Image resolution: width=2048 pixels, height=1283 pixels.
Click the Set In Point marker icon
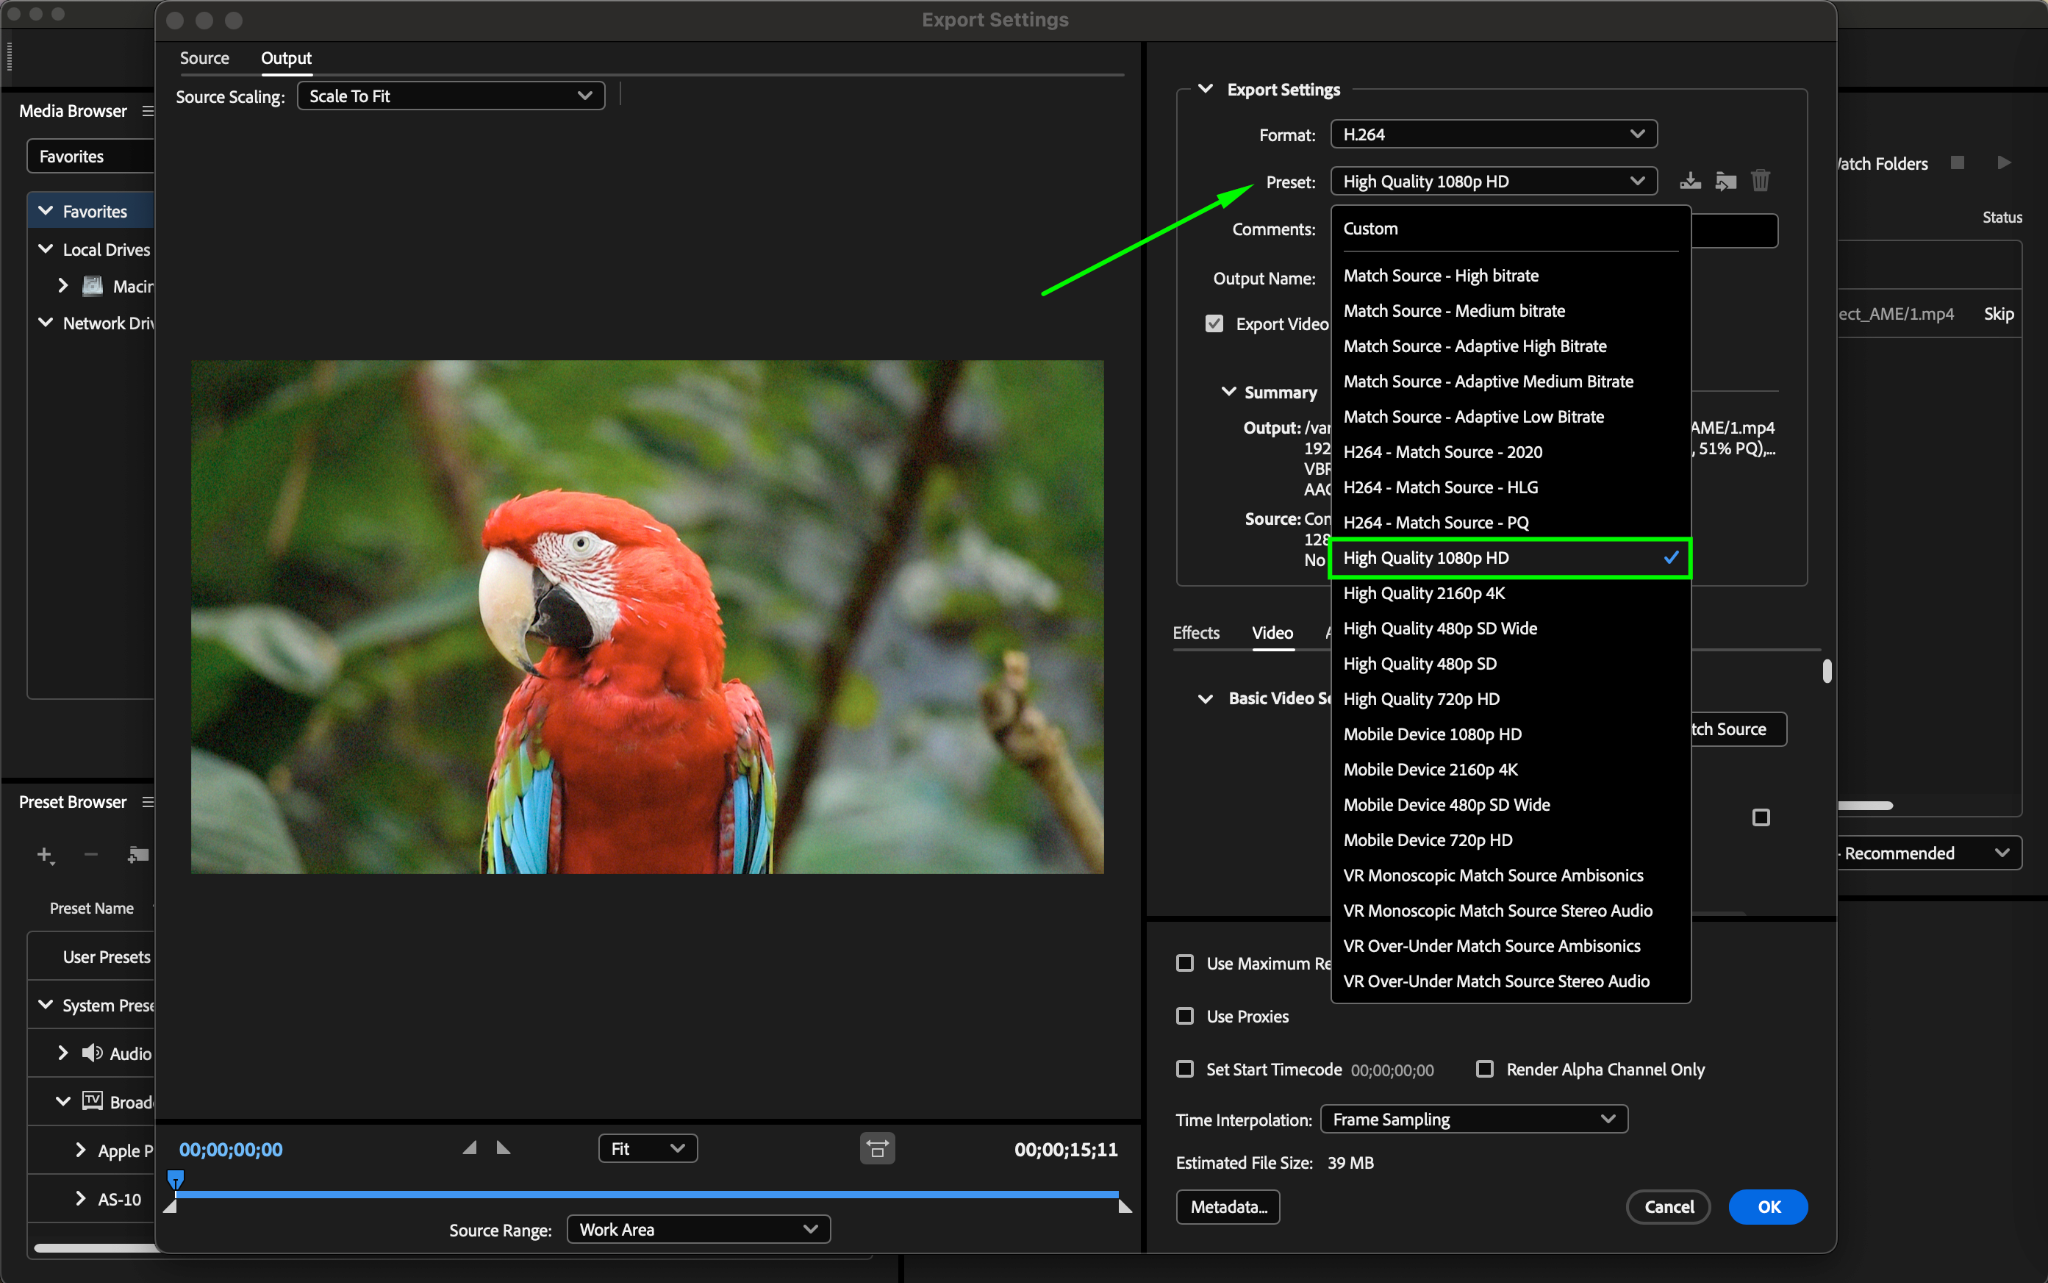[x=469, y=1148]
